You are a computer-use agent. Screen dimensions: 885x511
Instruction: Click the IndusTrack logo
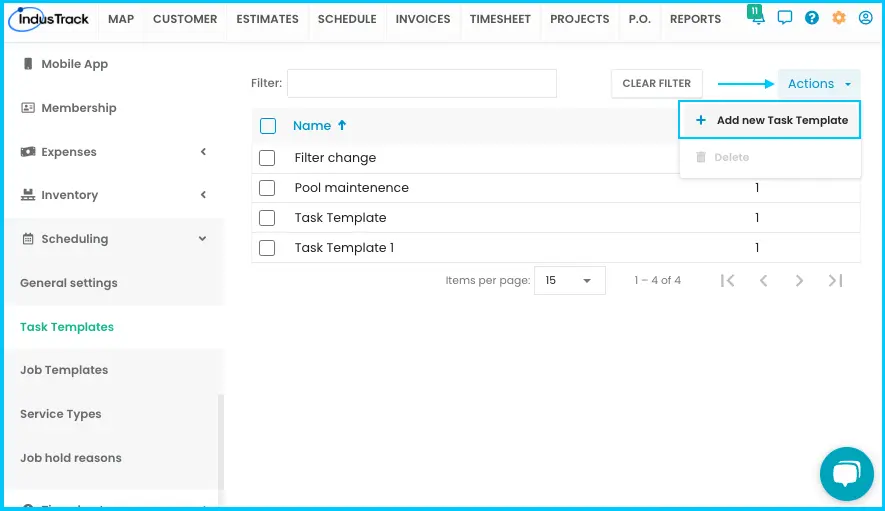[49, 19]
